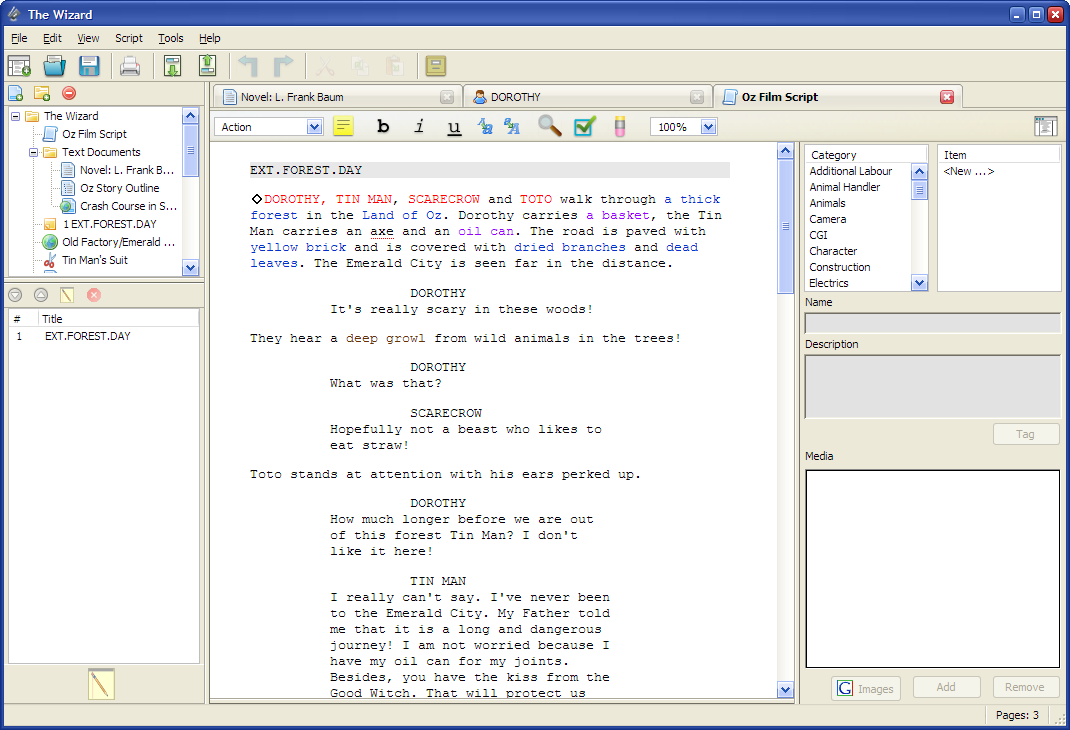Open the magnifying glass search tool
This screenshot has height=730, width=1070.
tap(549, 126)
